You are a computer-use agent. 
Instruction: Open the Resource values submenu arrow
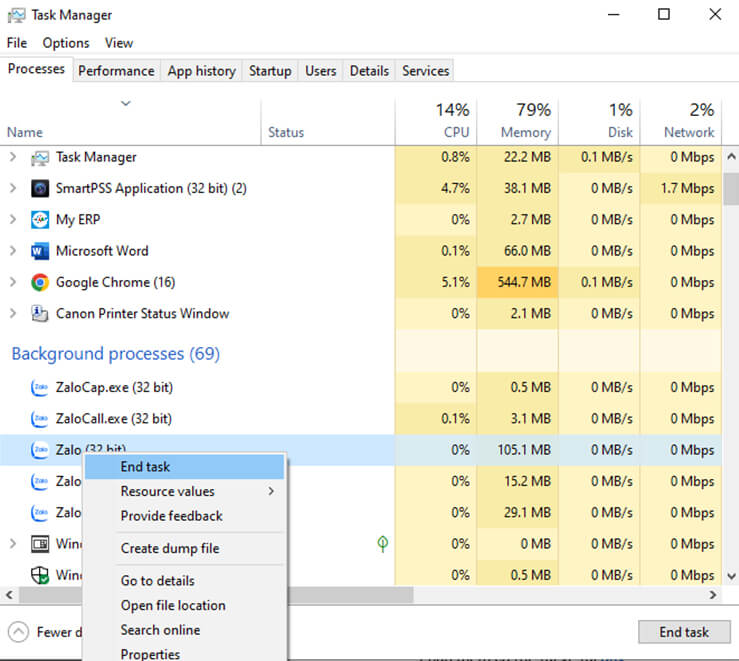pos(271,491)
